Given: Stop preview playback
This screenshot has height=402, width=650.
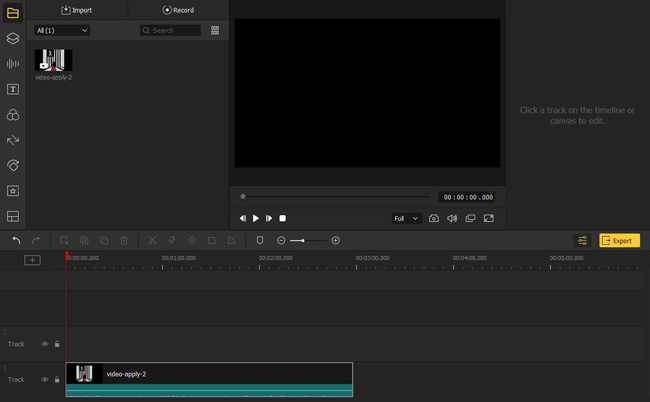Looking at the screenshot, I should coord(282,218).
